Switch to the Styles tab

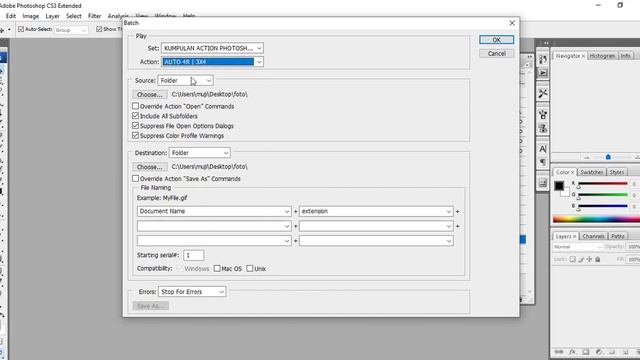[x=617, y=172]
